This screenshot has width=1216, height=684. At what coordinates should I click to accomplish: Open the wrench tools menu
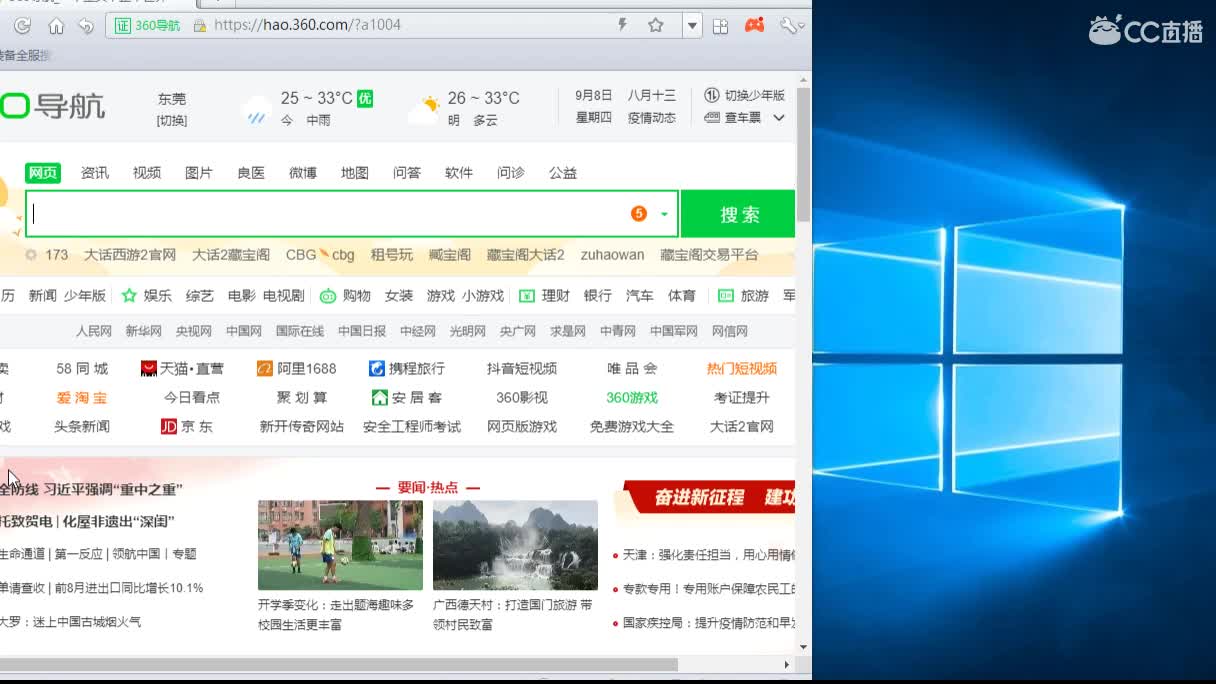coord(789,25)
